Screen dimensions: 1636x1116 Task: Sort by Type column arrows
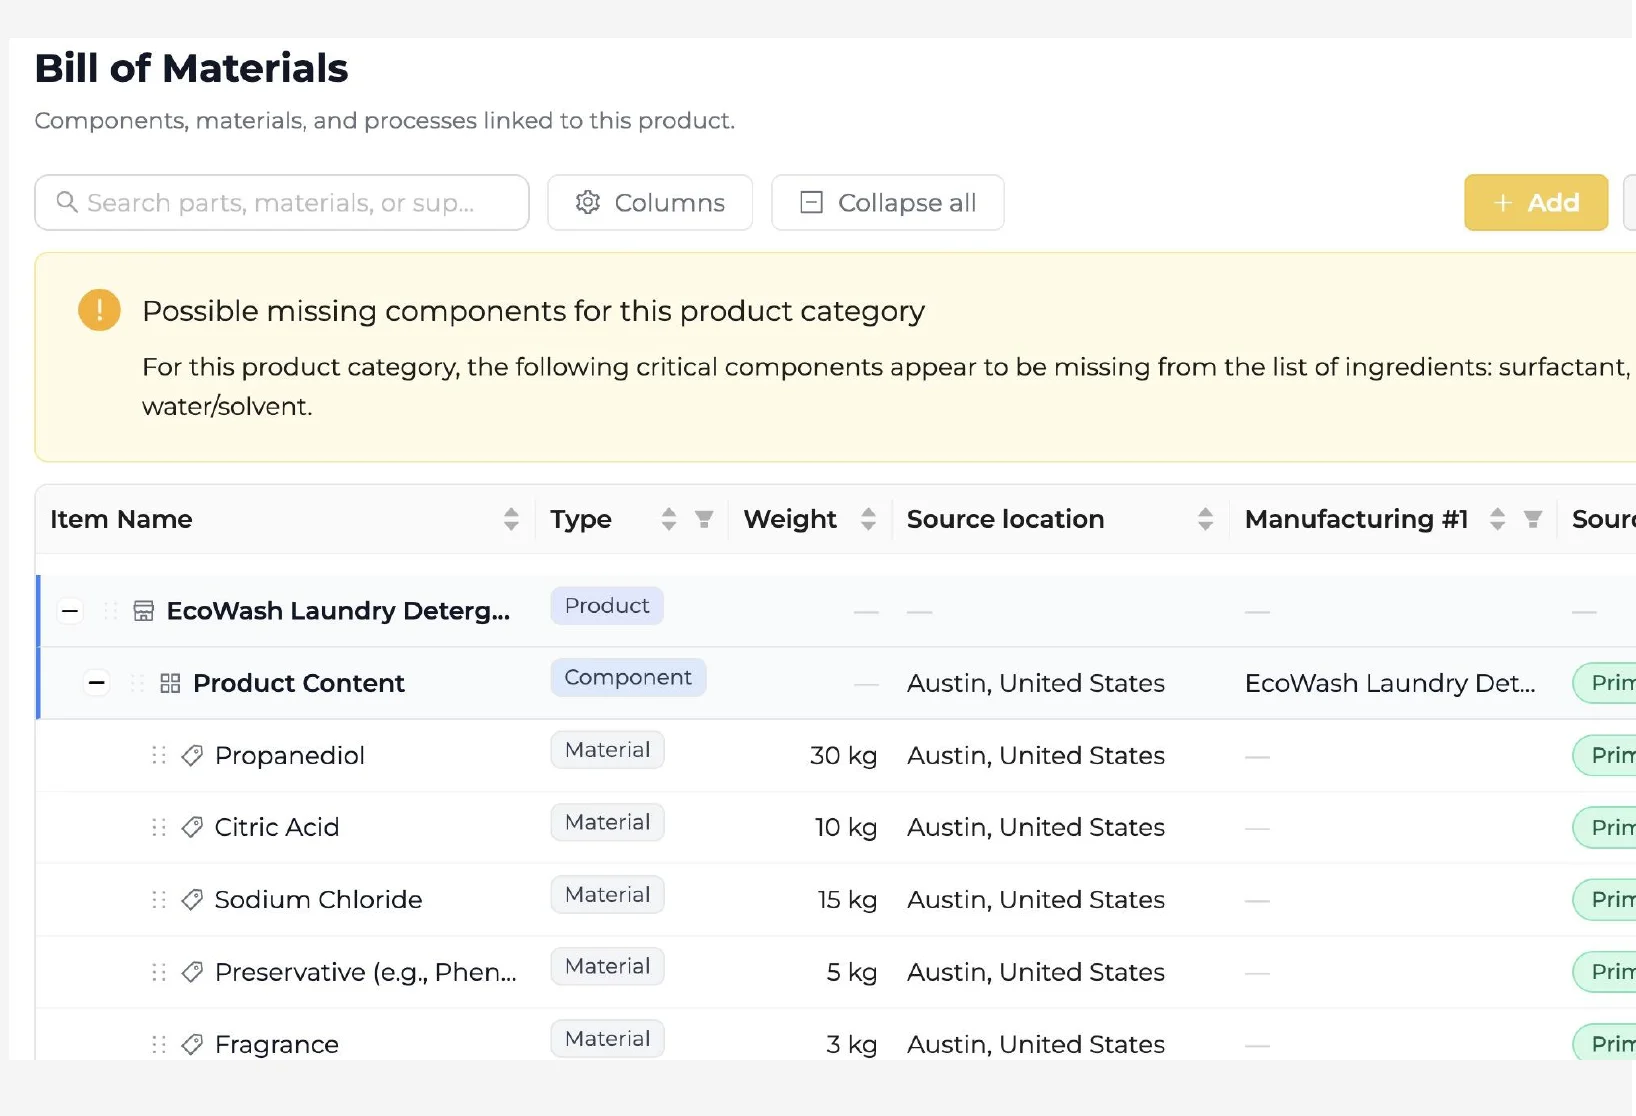[x=669, y=519]
